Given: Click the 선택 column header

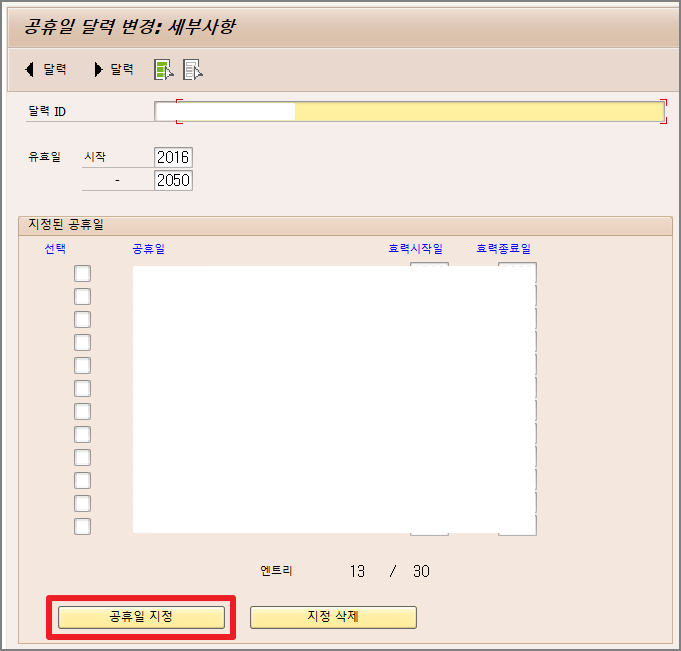Looking at the screenshot, I should click(55, 249).
